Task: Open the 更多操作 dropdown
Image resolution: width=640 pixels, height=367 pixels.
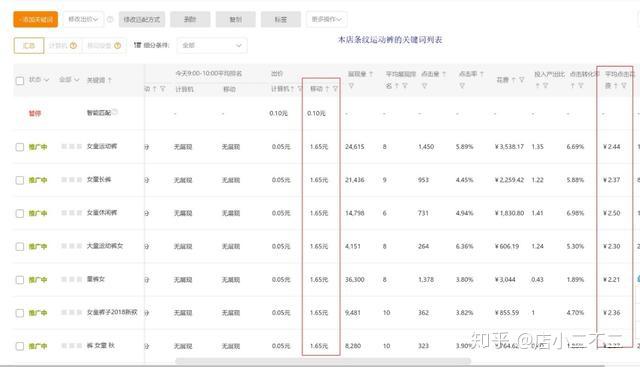Action: [327, 19]
